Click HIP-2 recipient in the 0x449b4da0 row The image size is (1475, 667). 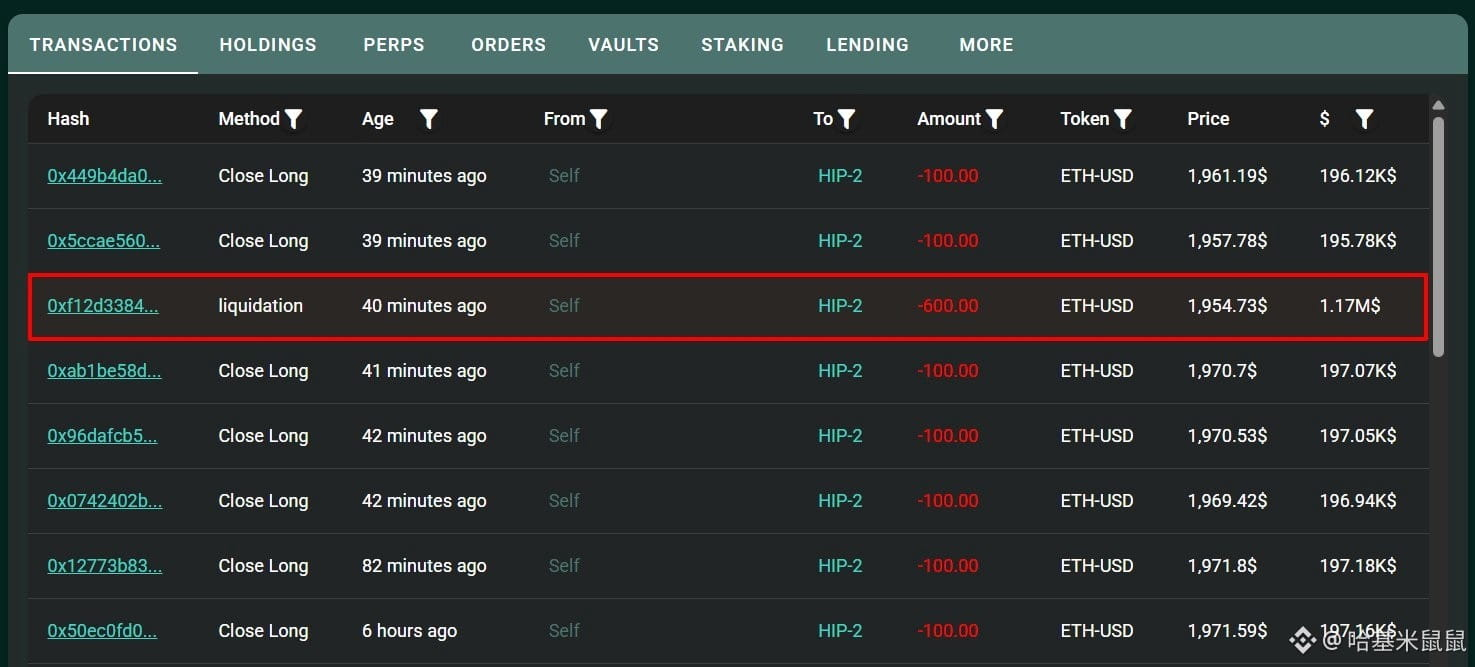click(x=840, y=176)
